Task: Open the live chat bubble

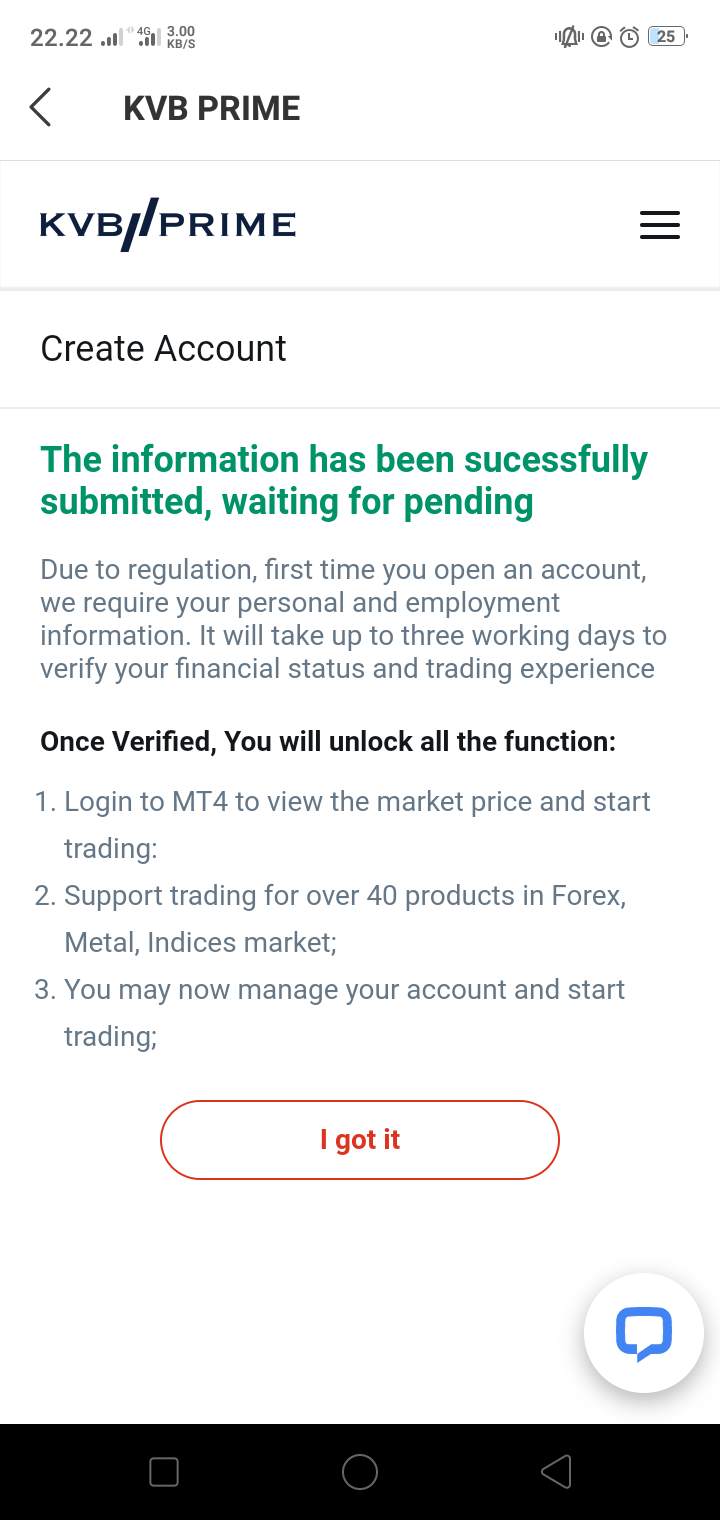Action: 643,1332
